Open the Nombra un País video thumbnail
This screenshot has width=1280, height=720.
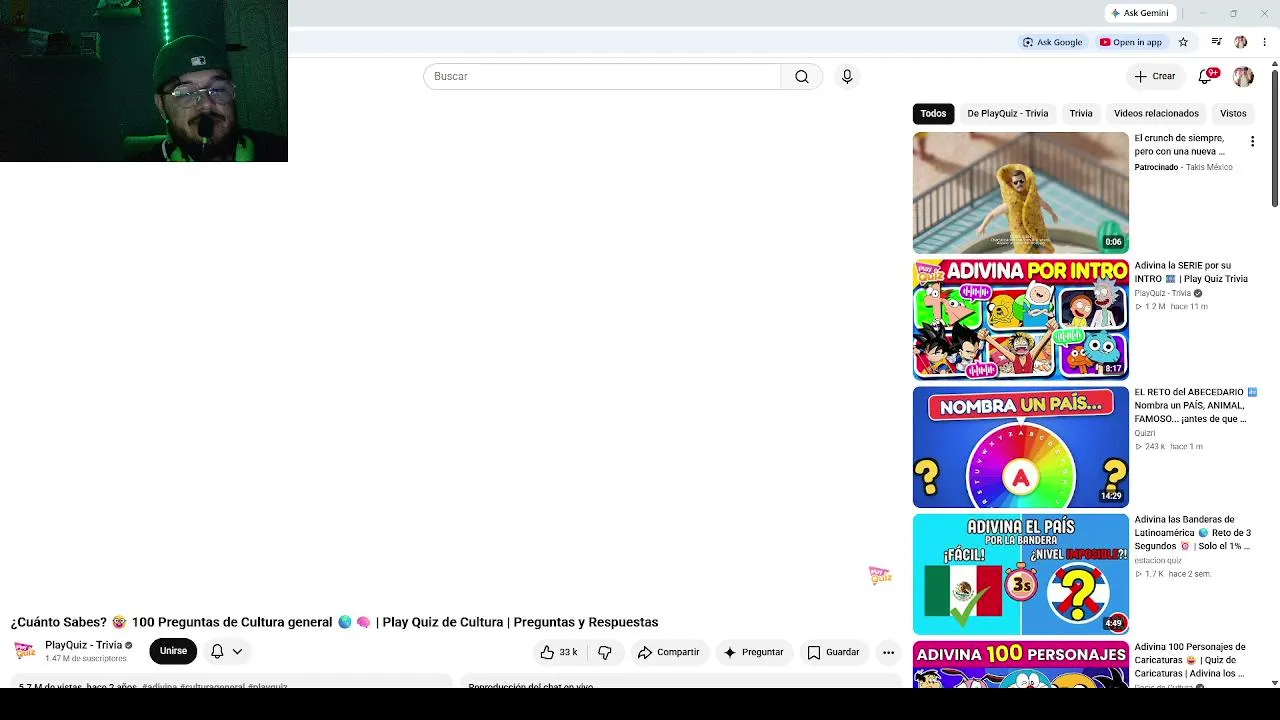[x=1021, y=447]
